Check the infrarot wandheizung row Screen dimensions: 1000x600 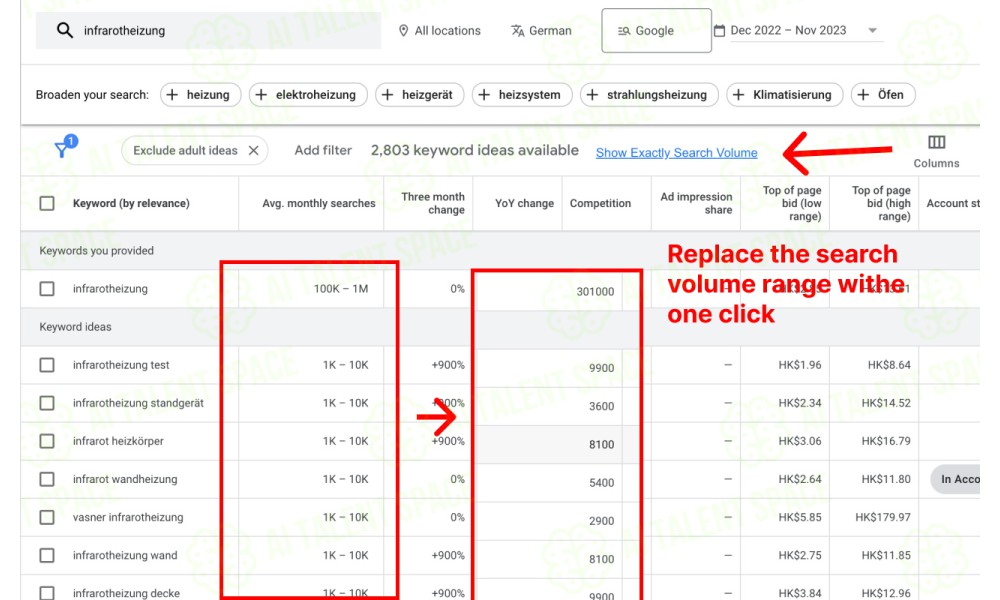point(47,479)
